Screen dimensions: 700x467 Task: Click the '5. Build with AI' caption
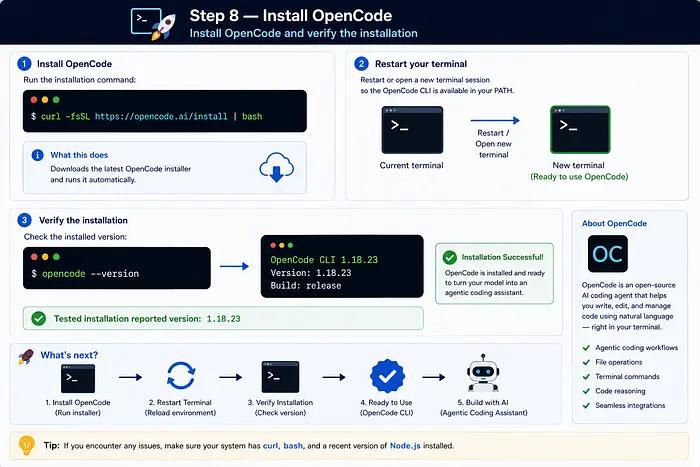point(483,402)
